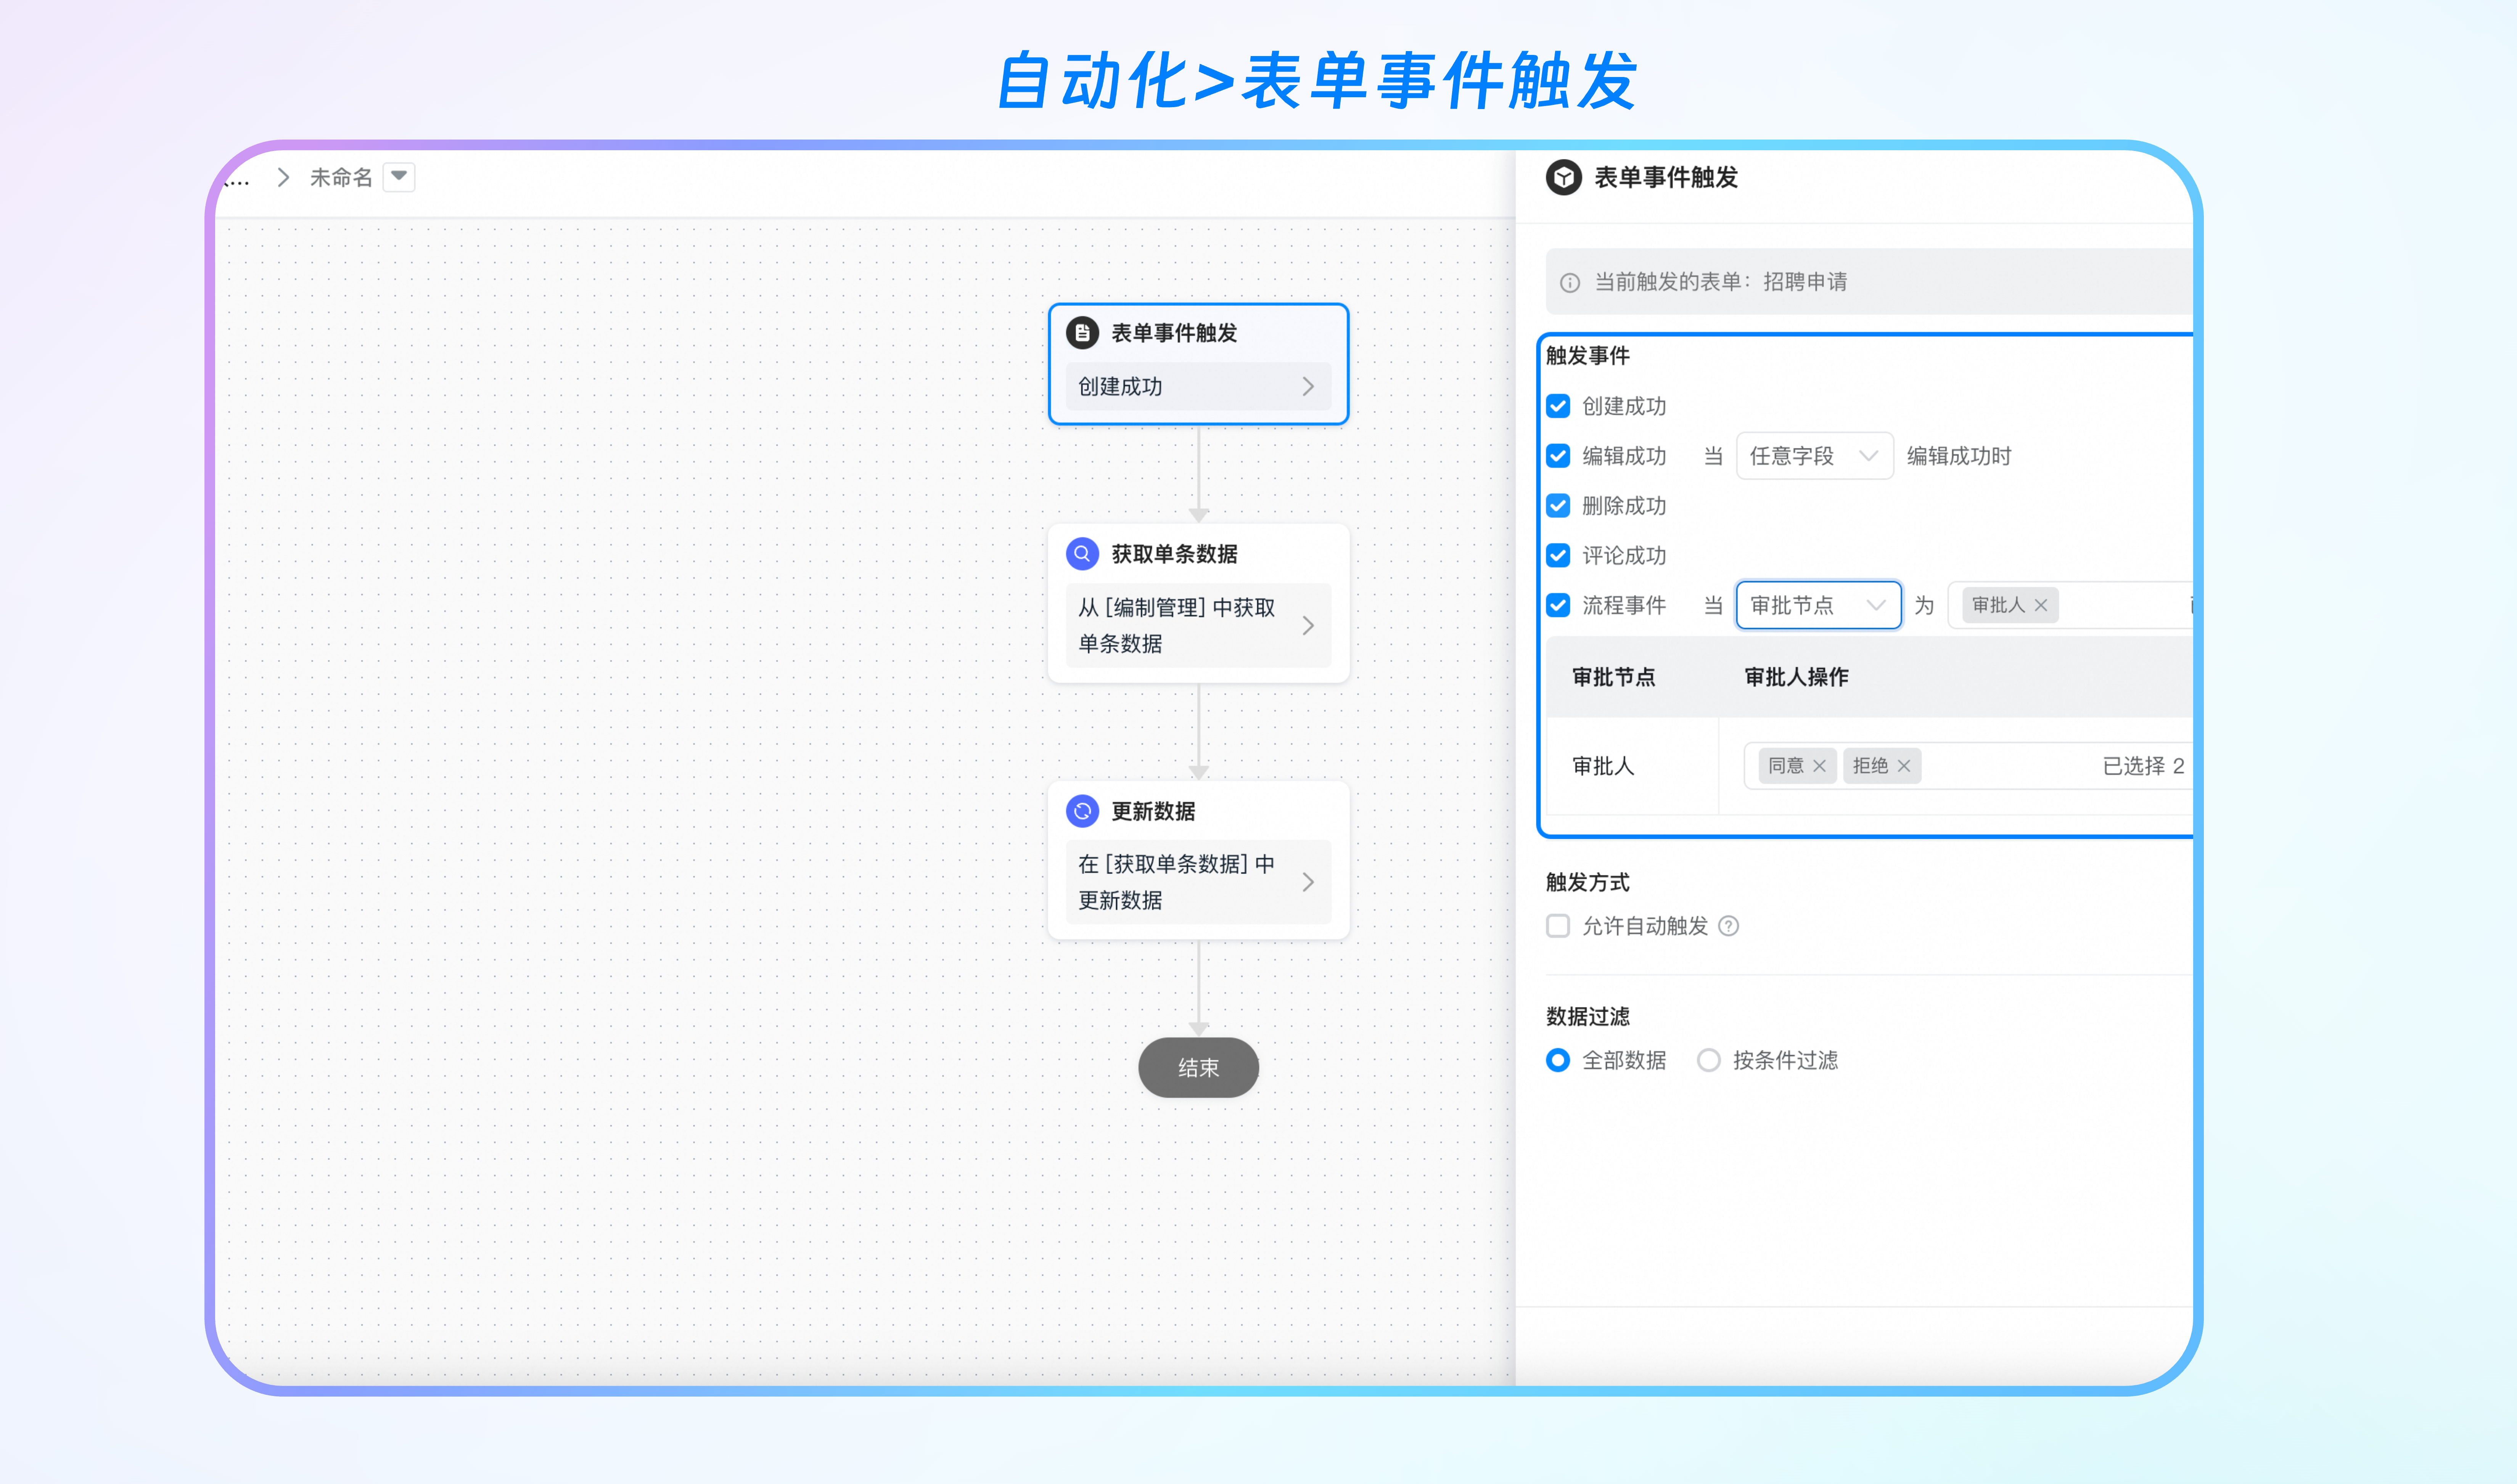The width and height of the screenshot is (2517, 1484).
Task: Uncheck the 创建成功 checkbox
Action: click(x=1558, y=406)
